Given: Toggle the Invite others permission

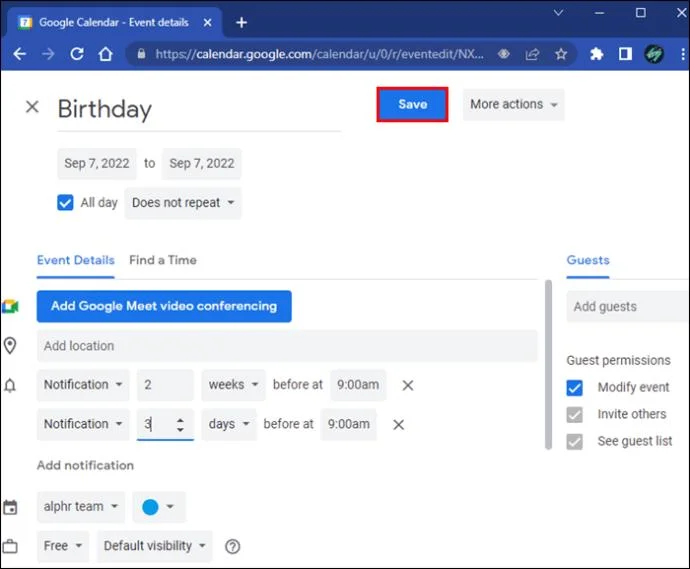Looking at the screenshot, I should 575,415.
